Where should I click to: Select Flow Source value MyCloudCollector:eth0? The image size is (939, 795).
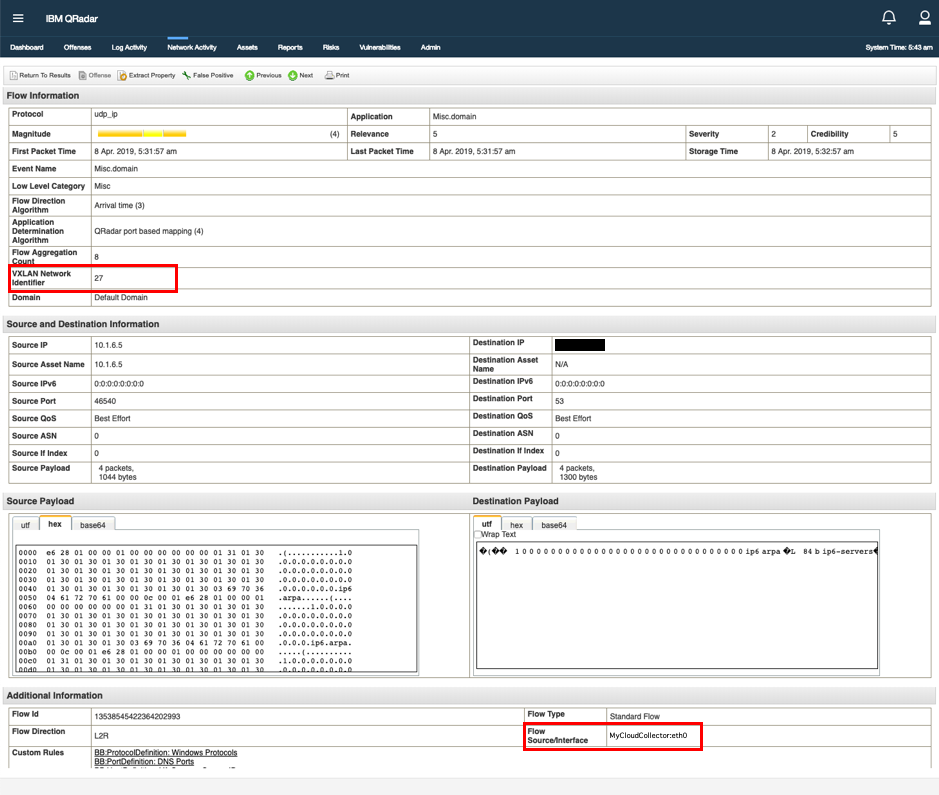pyautogui.click(x=649, y=736)
